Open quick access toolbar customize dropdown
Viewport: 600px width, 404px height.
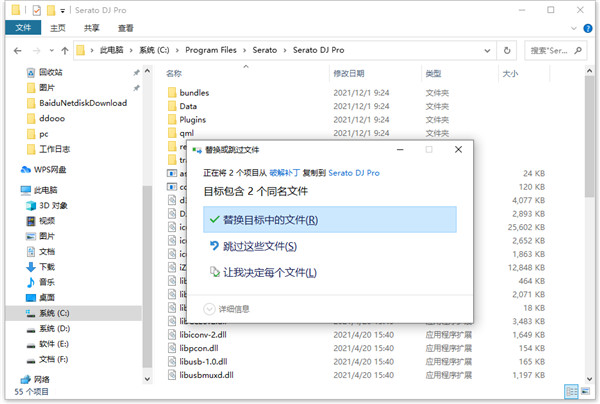[62, 11]
